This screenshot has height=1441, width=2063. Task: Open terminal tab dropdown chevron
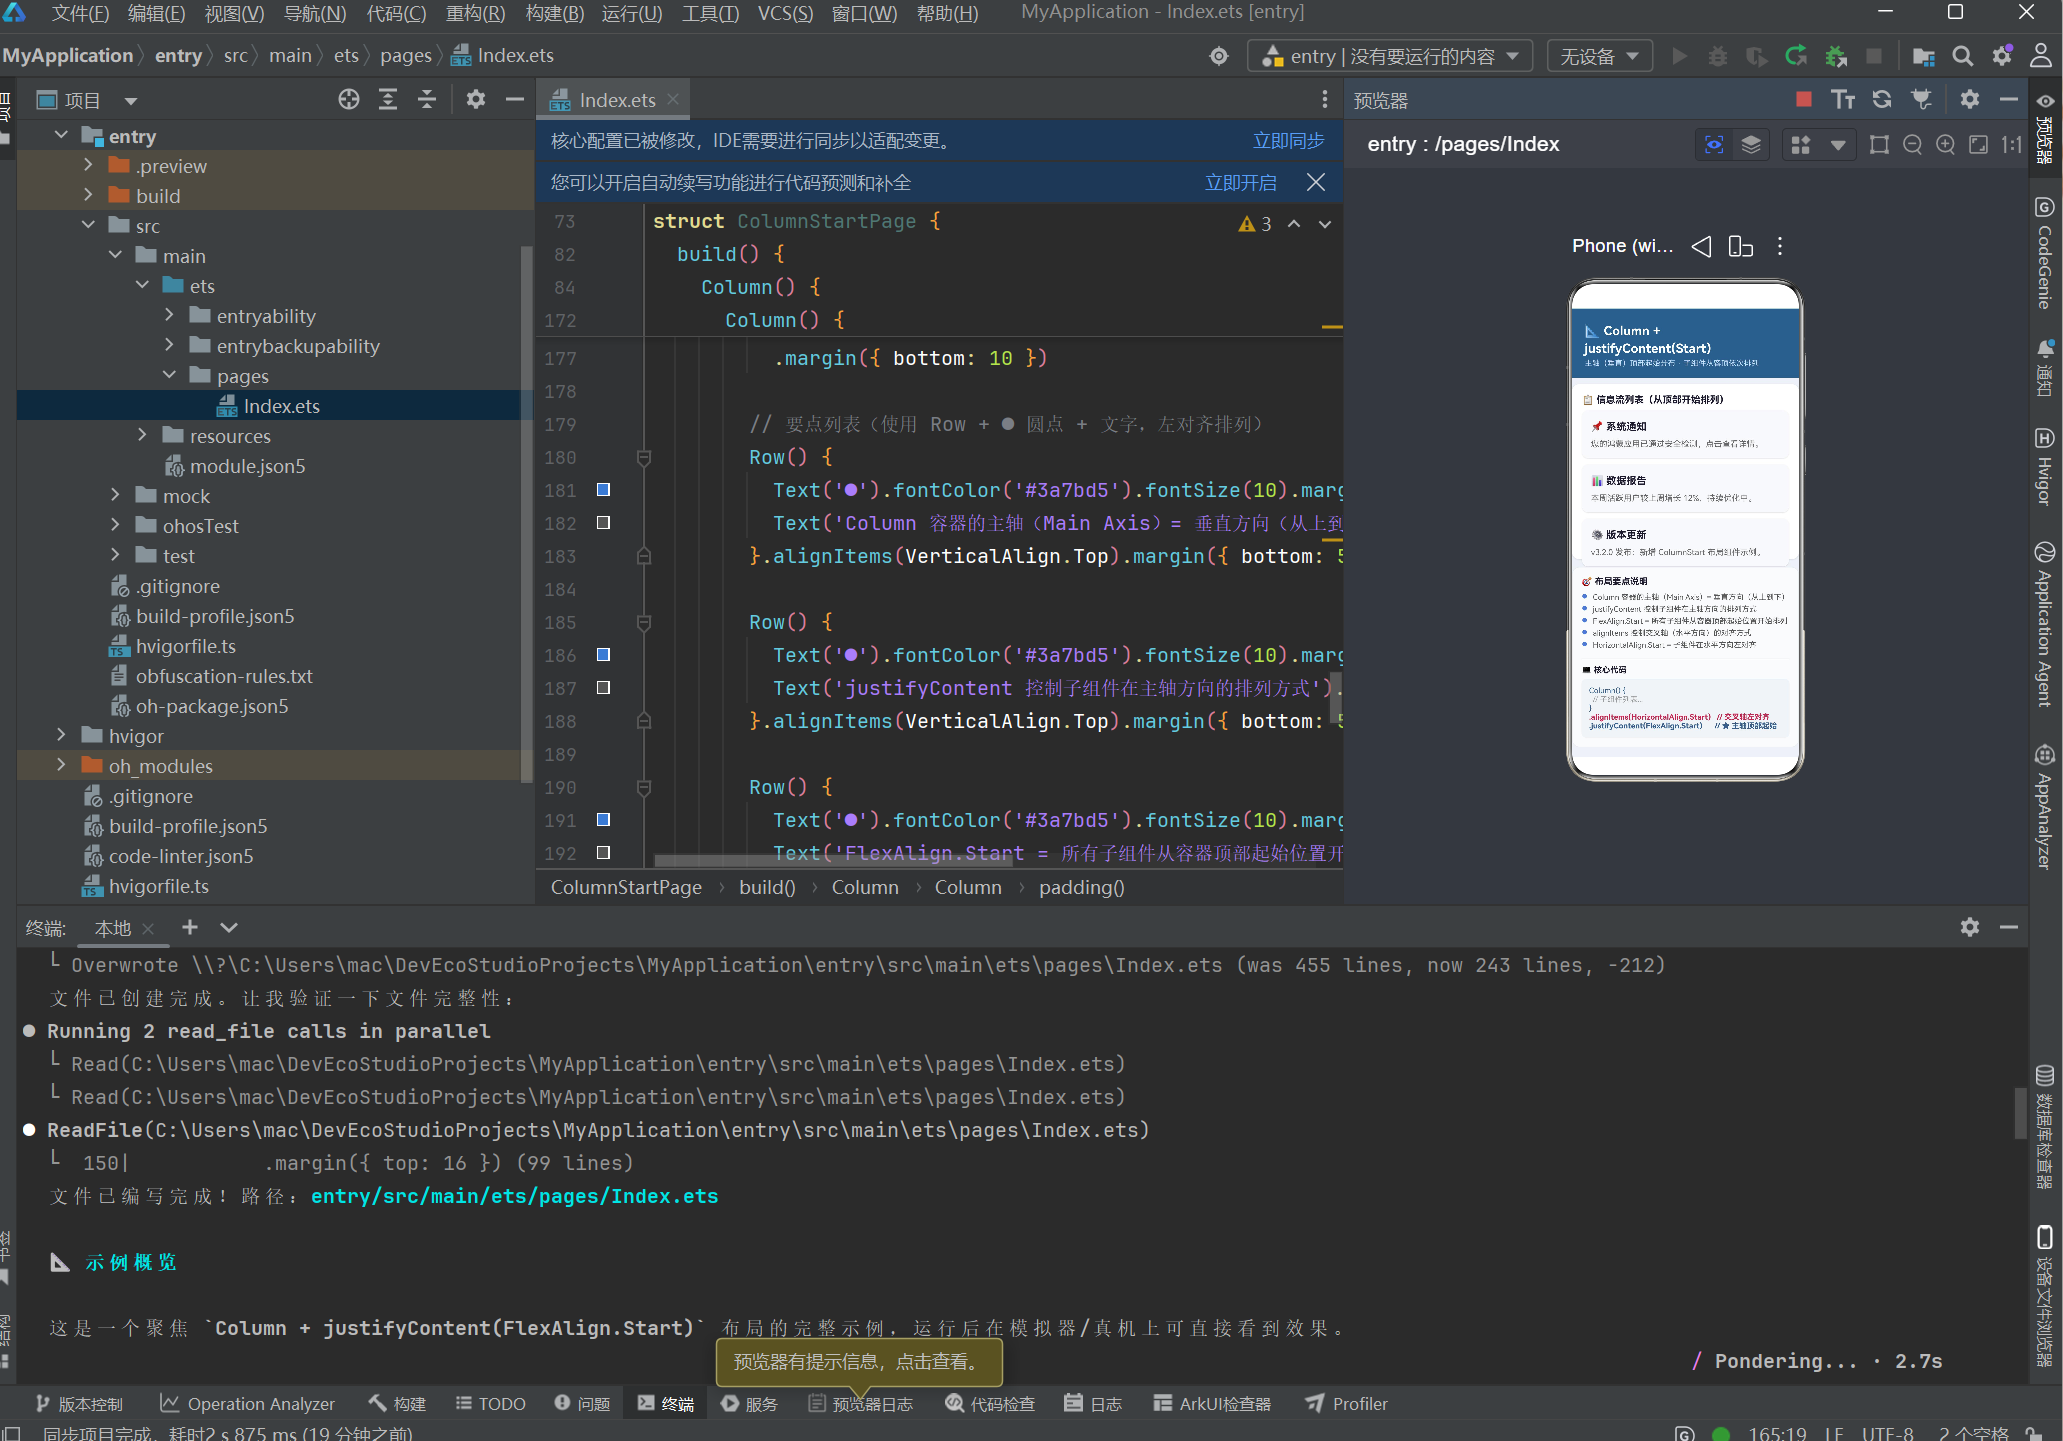(x=228, y=928)
